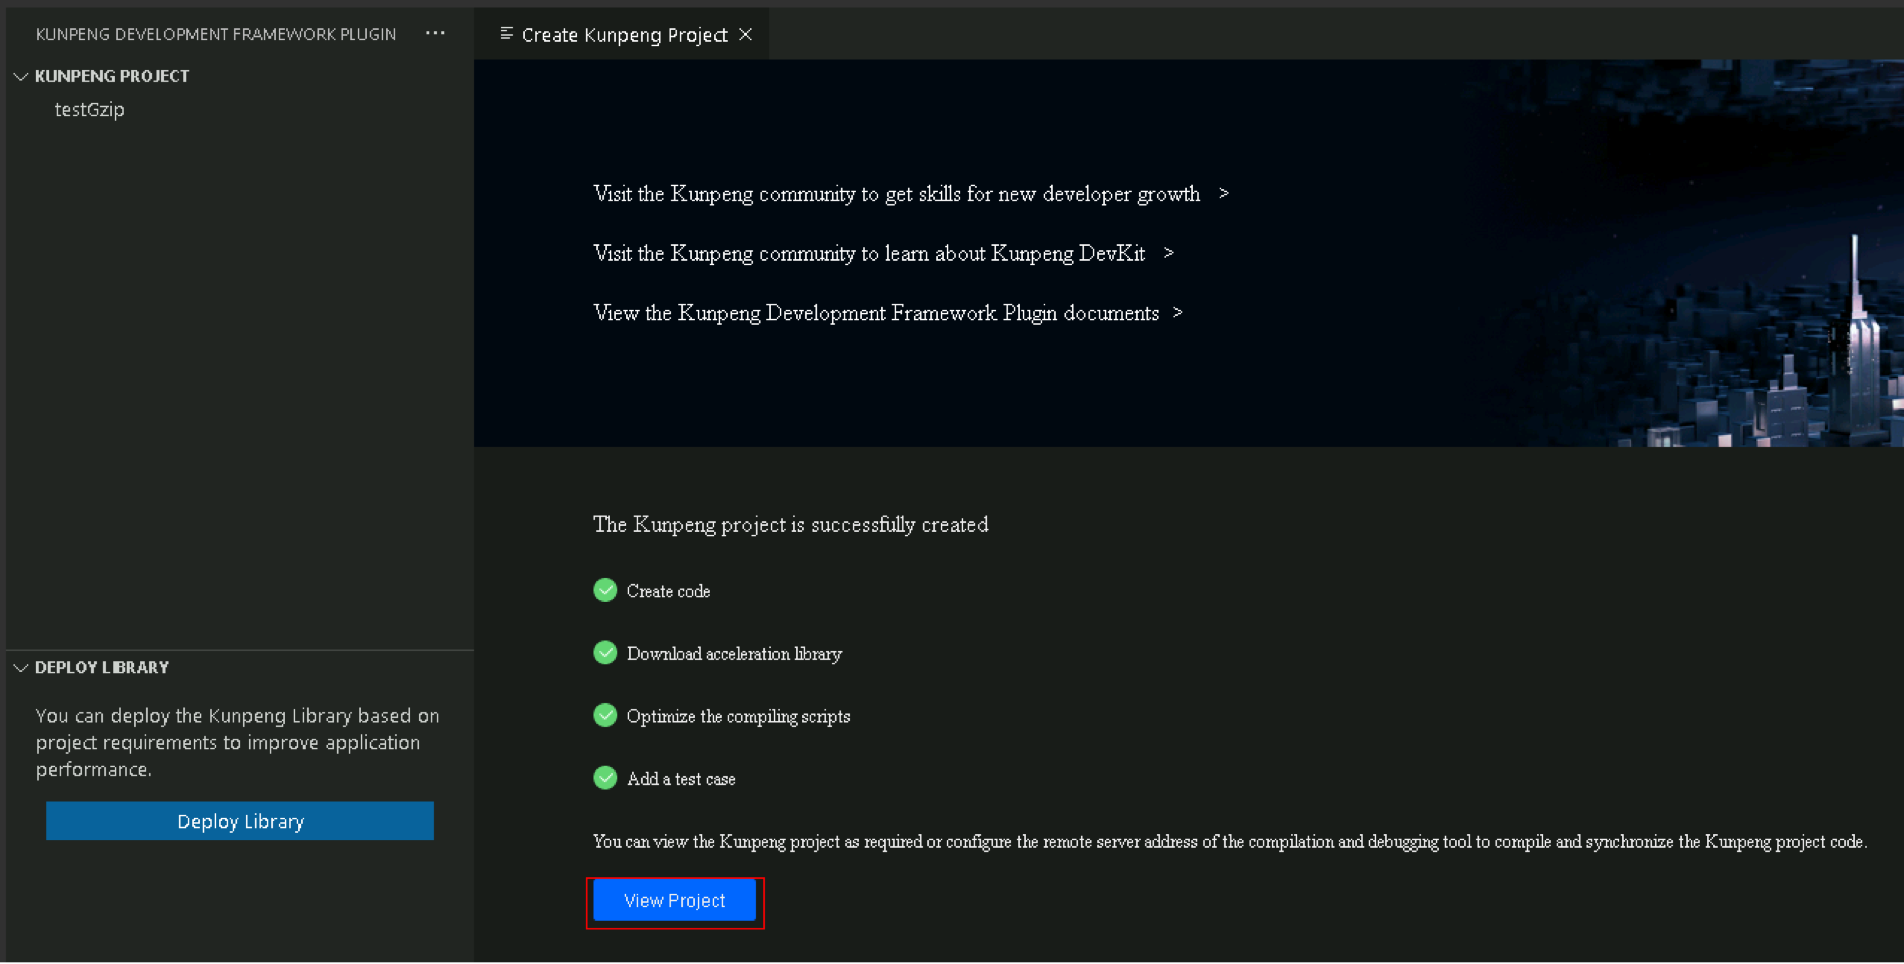The image size is (1904, 964).
Task: Open the Framework Plugin documents link
Action: pos(875,314)
